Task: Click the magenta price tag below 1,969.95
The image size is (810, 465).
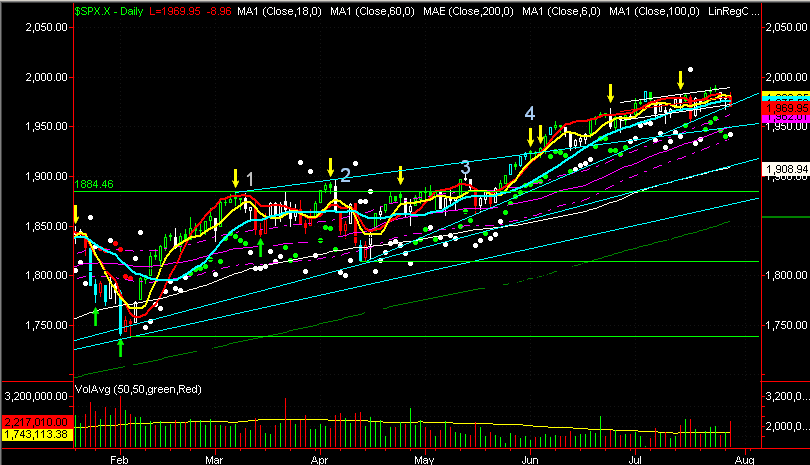Action: [x=786, y=117]
